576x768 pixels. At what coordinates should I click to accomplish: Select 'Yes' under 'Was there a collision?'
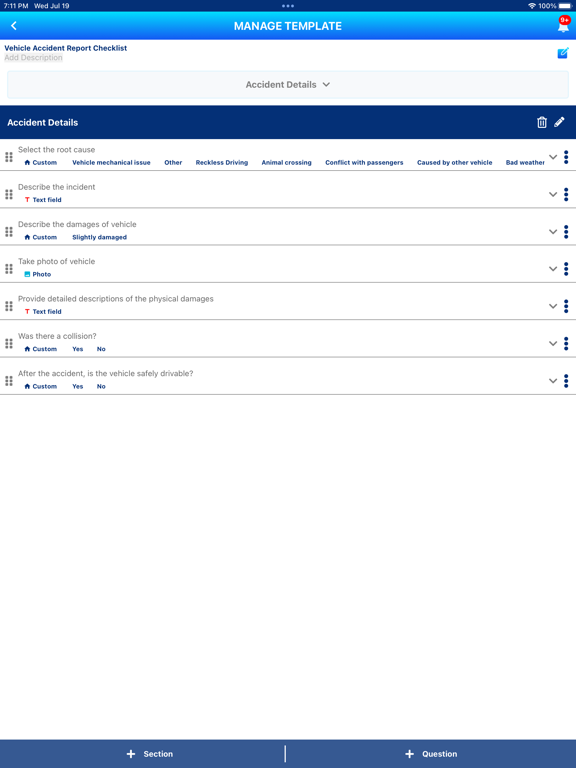pos(77,349)
